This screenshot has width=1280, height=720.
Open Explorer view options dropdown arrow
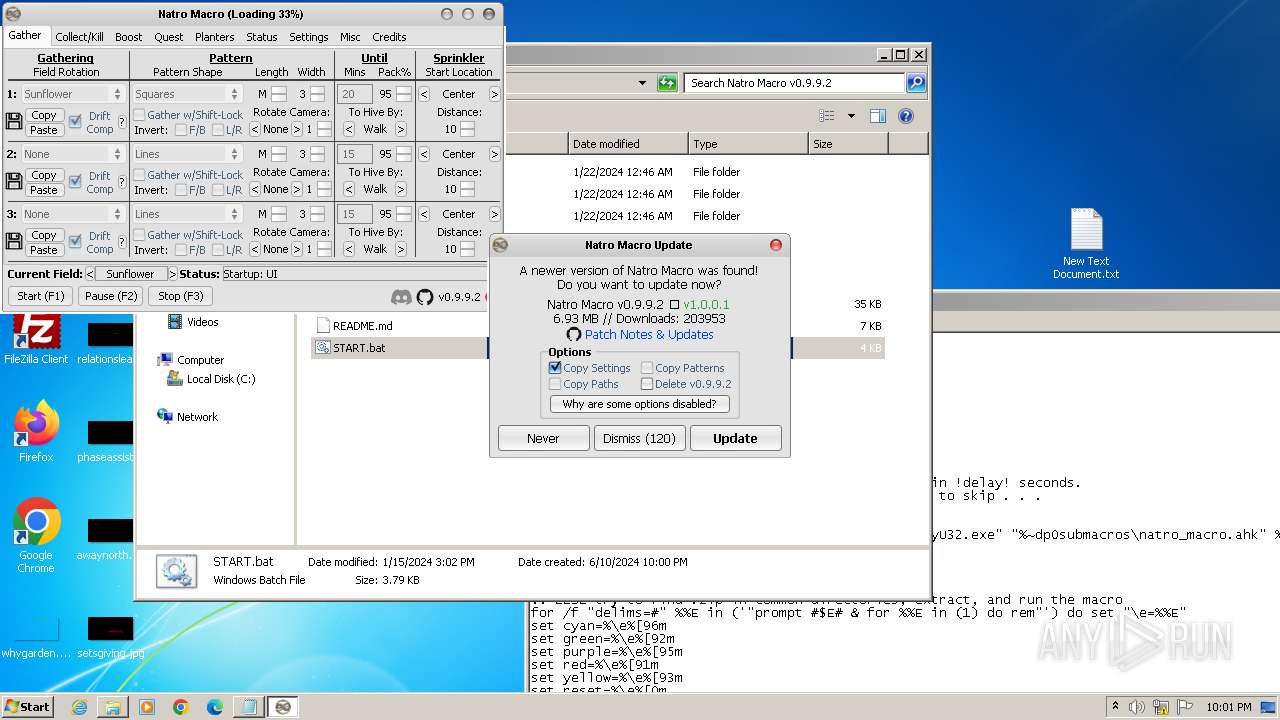[x=851, y=116]
